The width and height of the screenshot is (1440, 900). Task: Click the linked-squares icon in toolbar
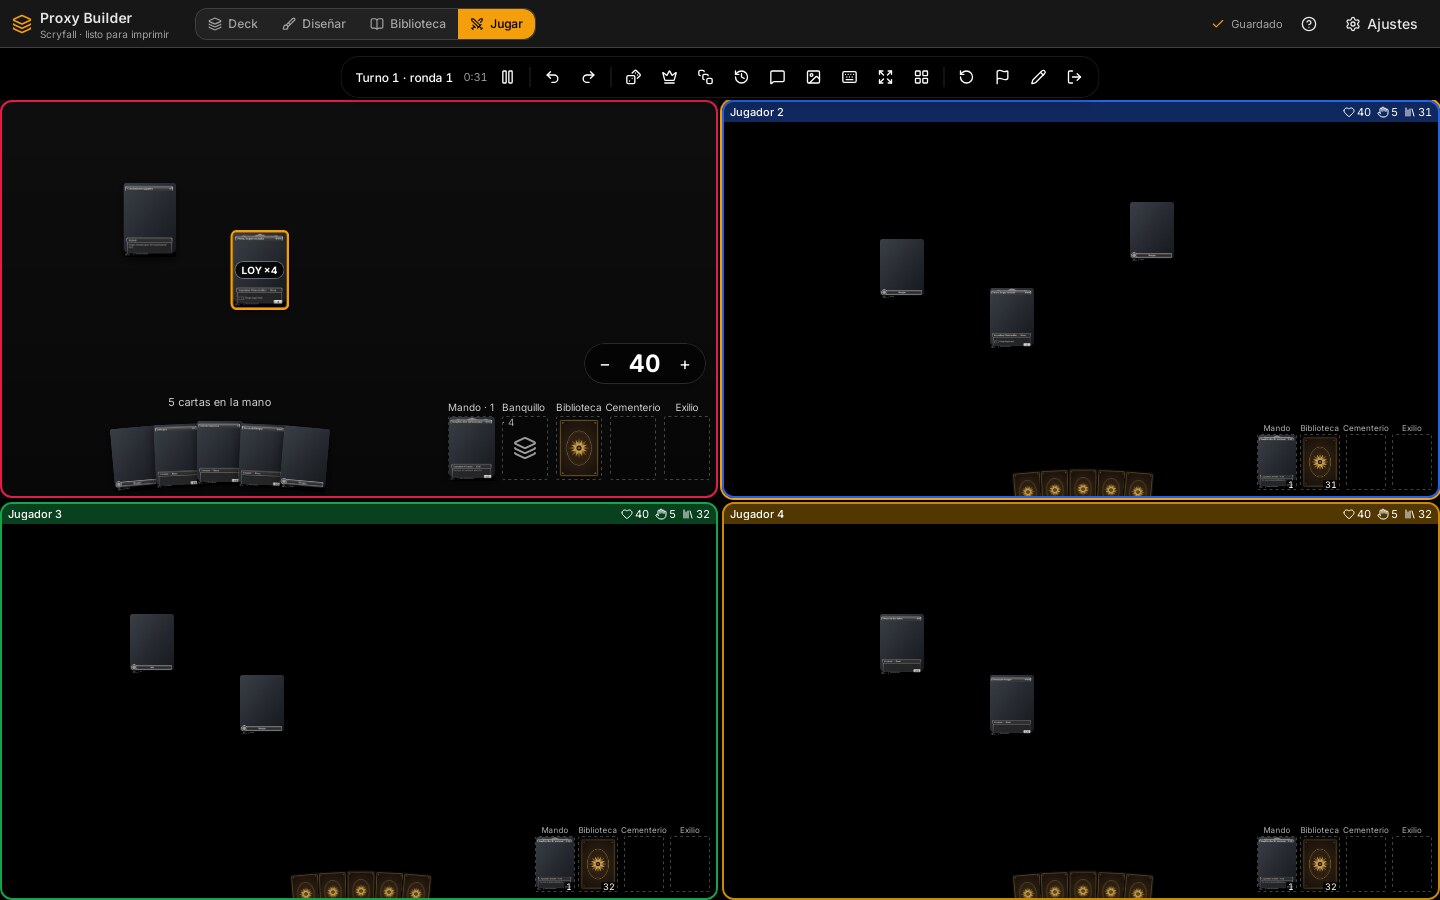pos(705,77)
